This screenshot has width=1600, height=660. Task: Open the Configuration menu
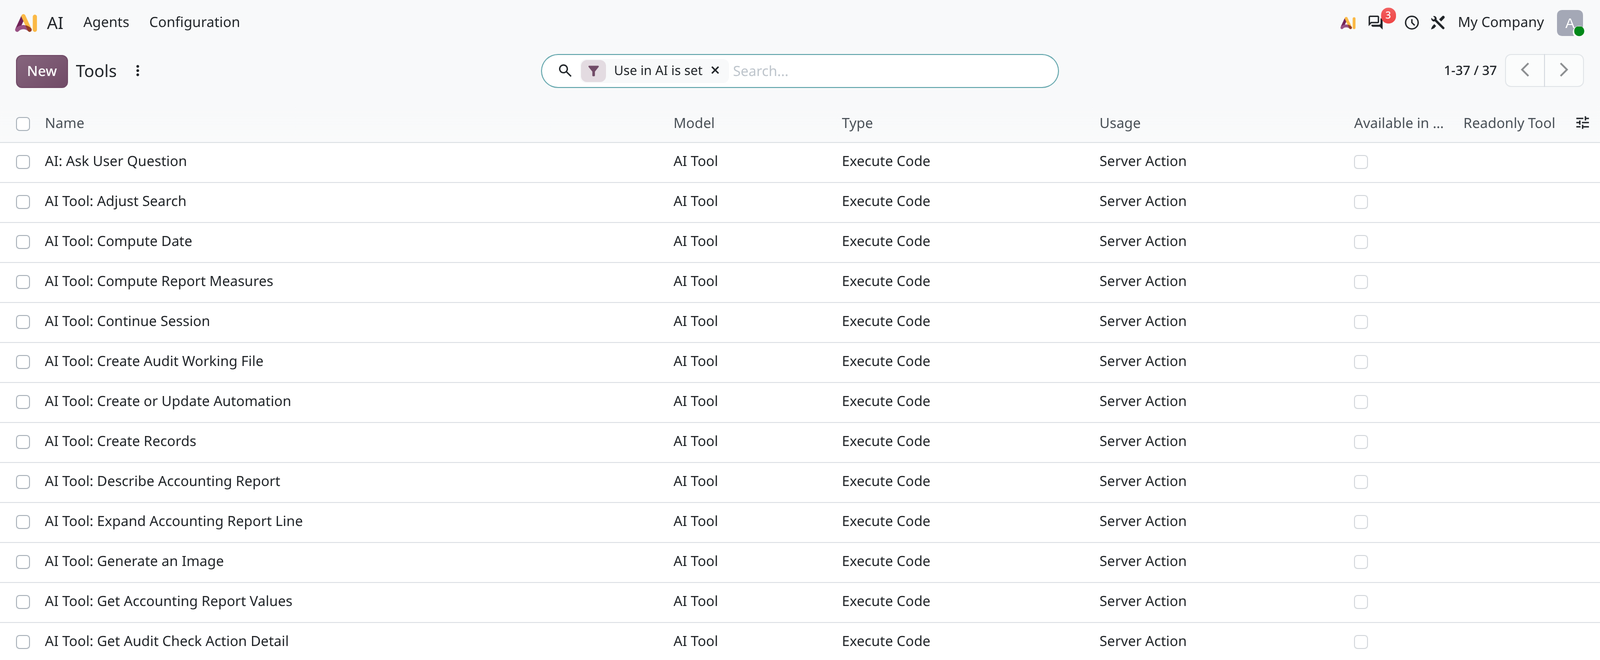[194, 22]
